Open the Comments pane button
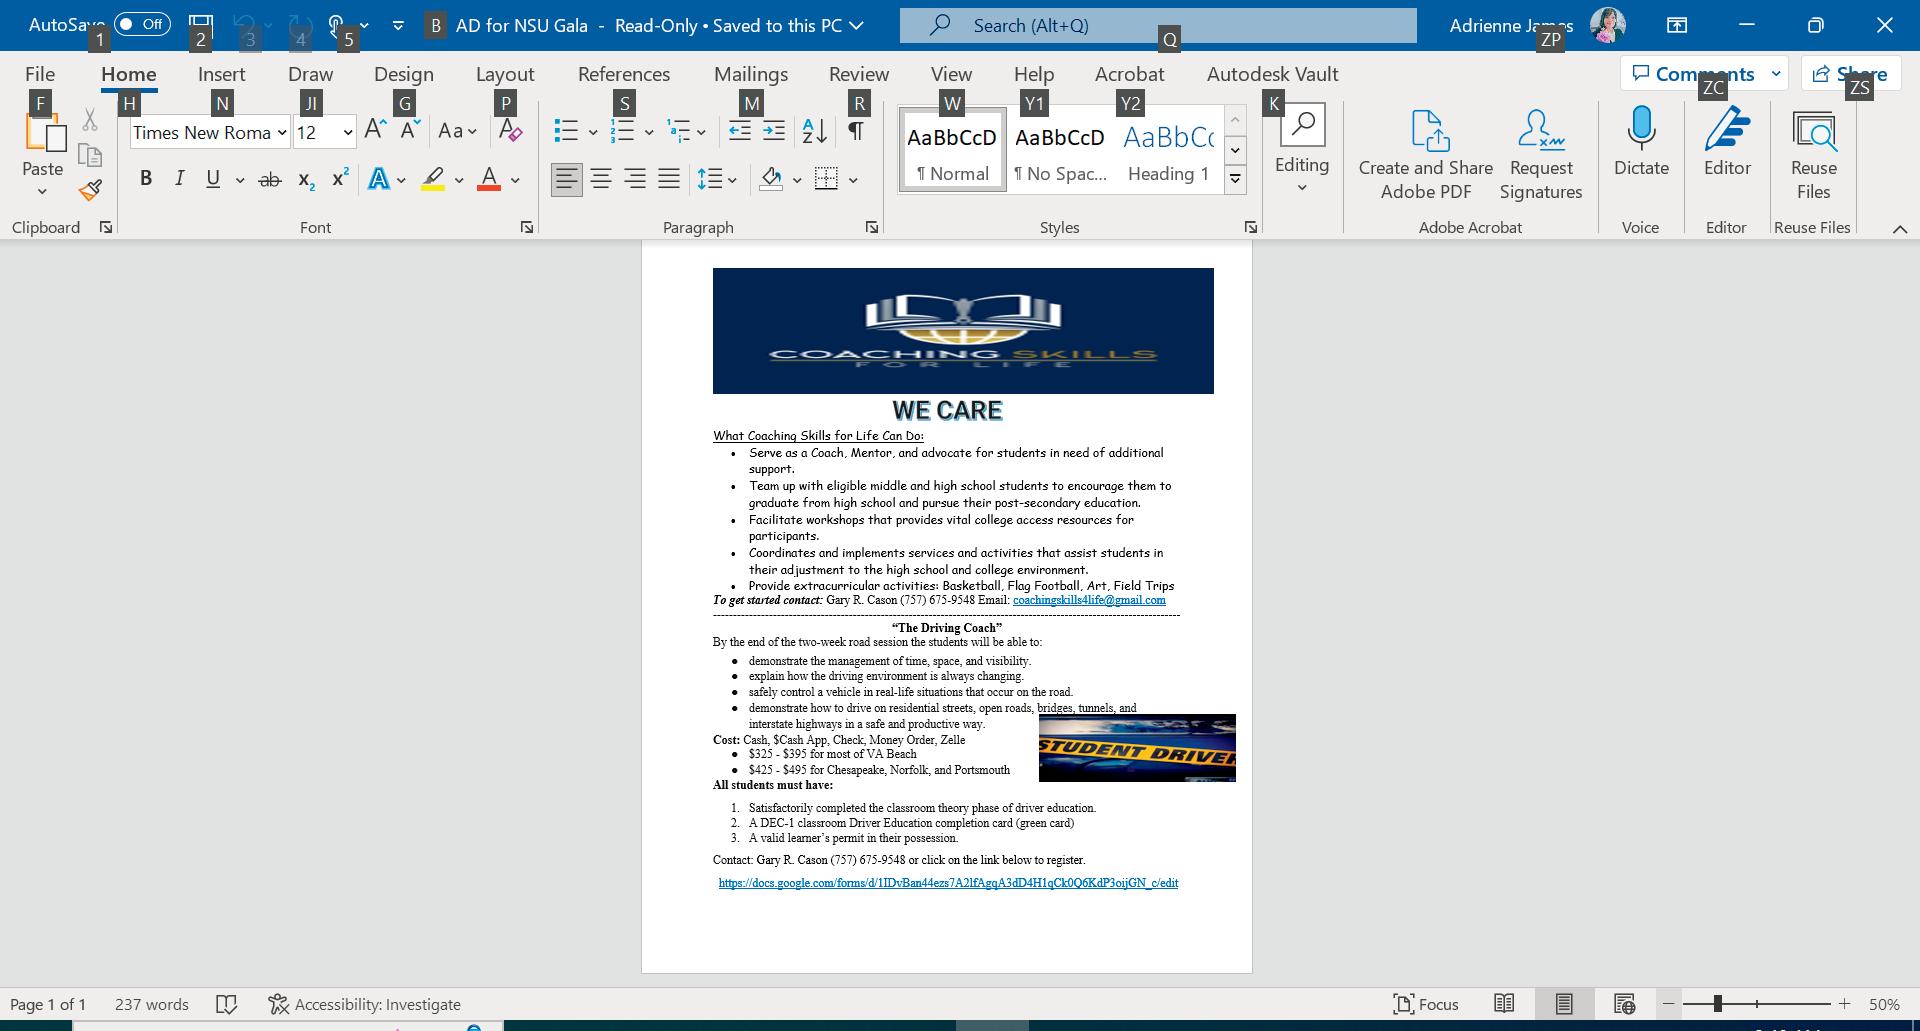The width and height of the screenshot is (1920, 1031). click(x=1705, y=73)
